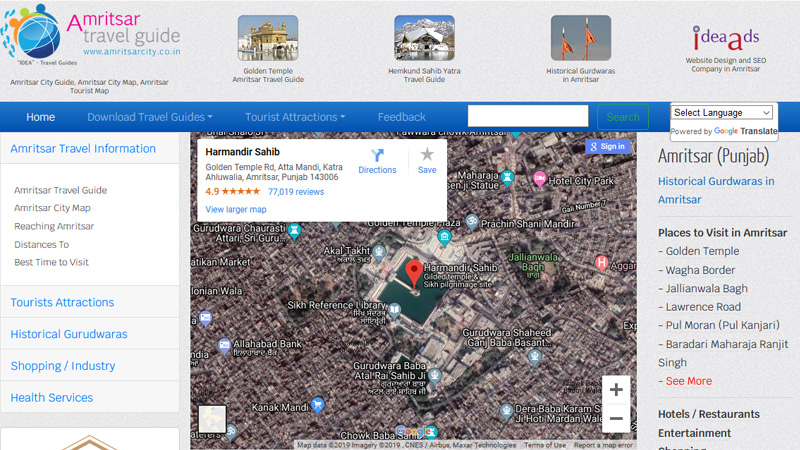Open the 77,019 reviews link
Screen dimensions: 800x450
coord(296,192)
